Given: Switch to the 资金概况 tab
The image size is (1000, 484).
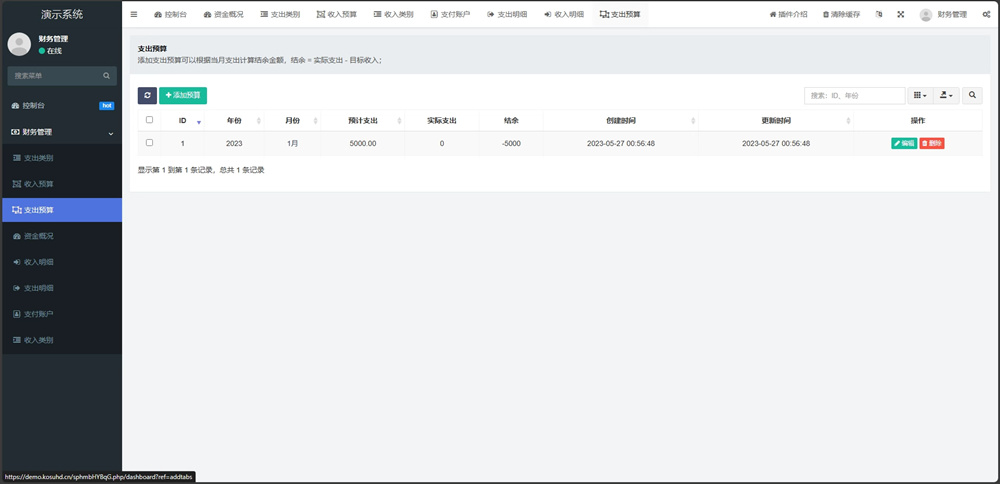Looking at the screenshot, I should click(224, 14).
